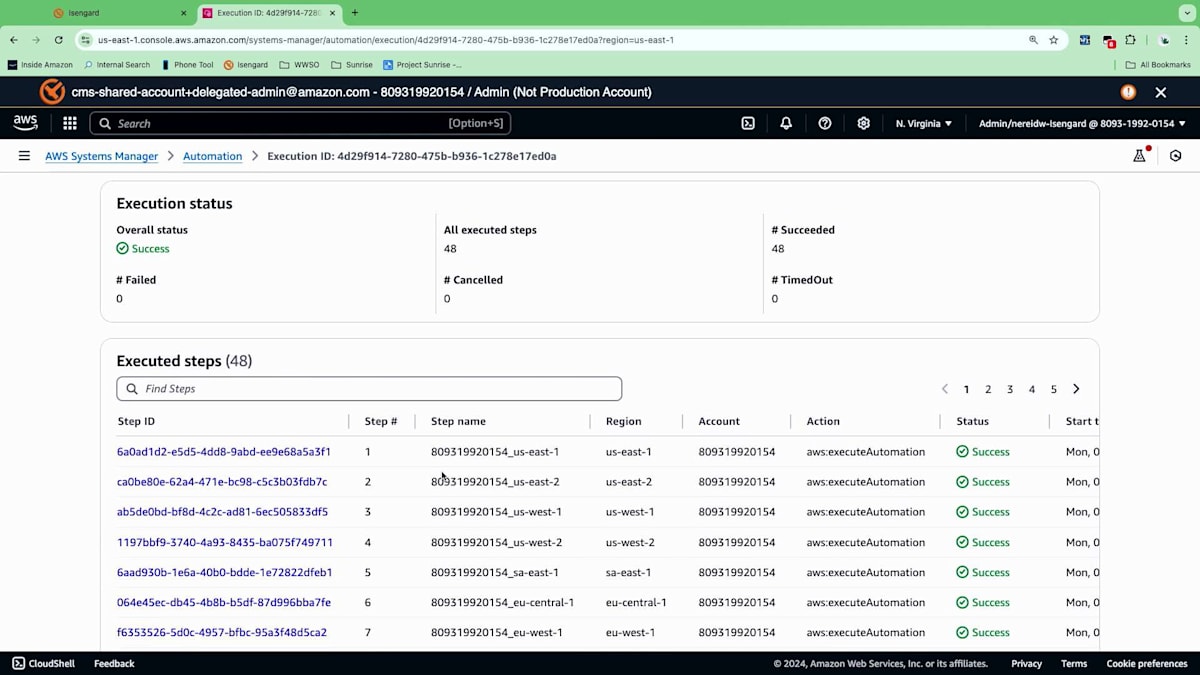Open browser extensions puzzle icon
Viewport: 1200px width, 675px height.
coord(1131,40)
